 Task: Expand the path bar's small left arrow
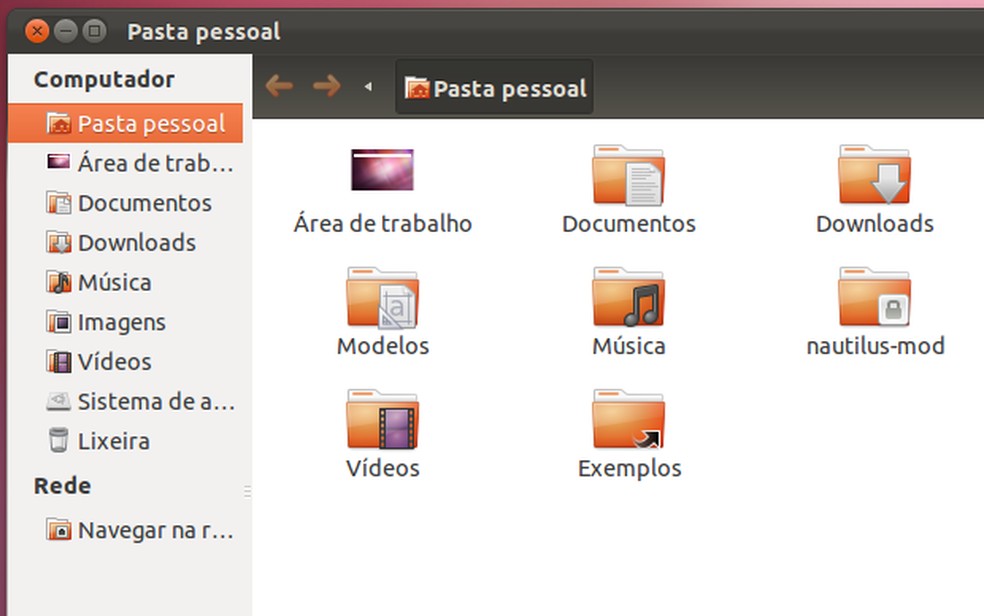click(x=368, y=87)
